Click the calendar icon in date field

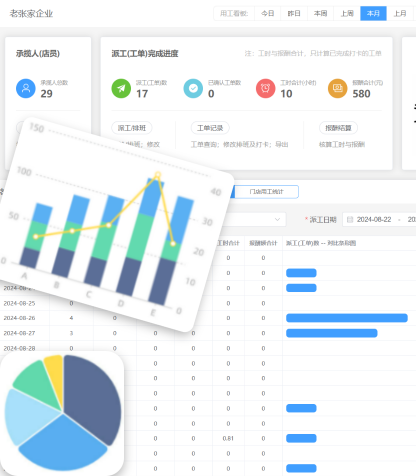(x=350, y=219)
